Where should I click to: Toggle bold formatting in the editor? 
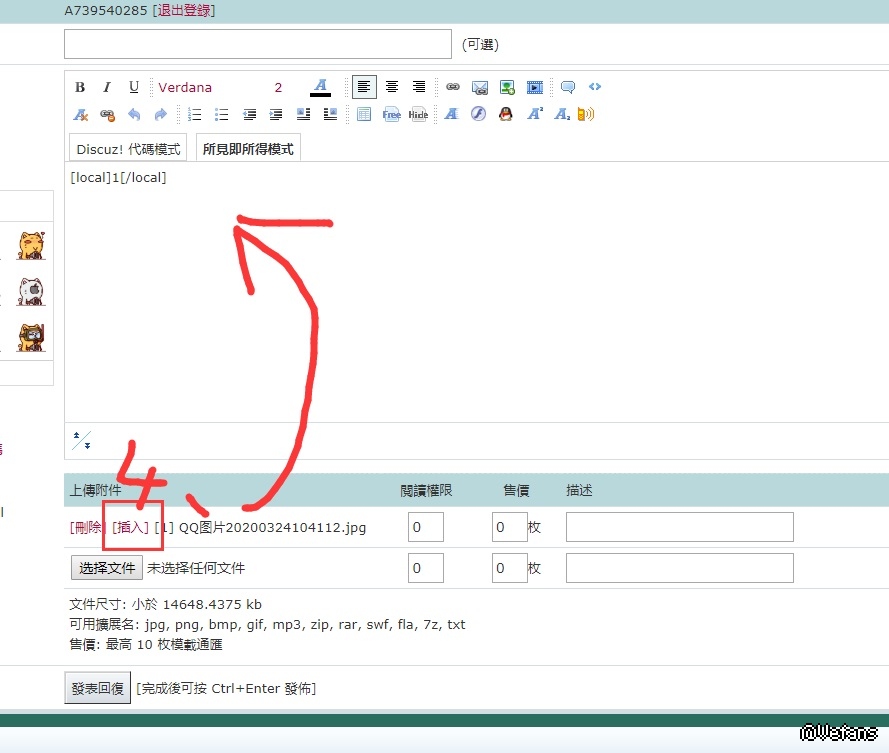point(80,87)
